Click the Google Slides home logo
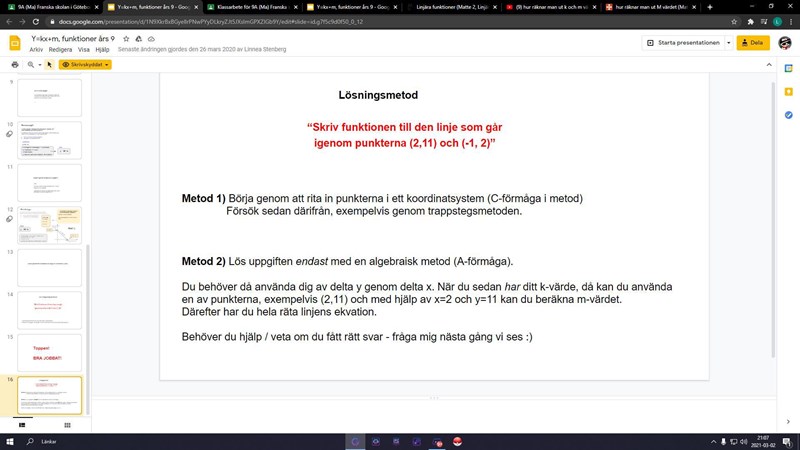Image resolution: width=800 pixels, height=450 pixels. [14, 43]
